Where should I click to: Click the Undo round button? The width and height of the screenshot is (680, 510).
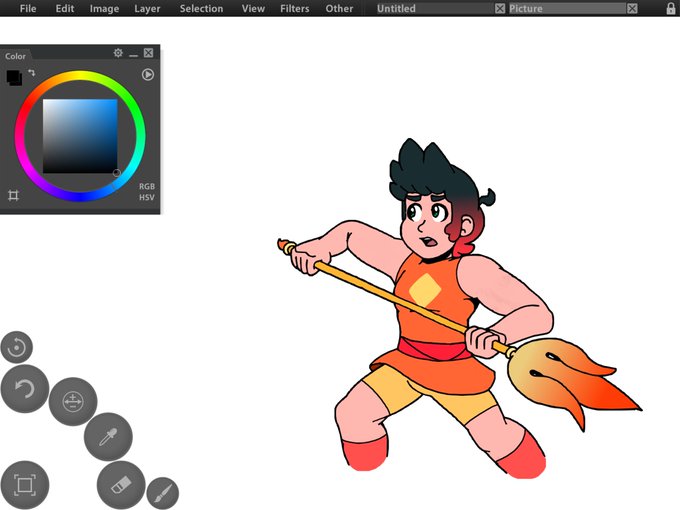(x=24, y=389)
